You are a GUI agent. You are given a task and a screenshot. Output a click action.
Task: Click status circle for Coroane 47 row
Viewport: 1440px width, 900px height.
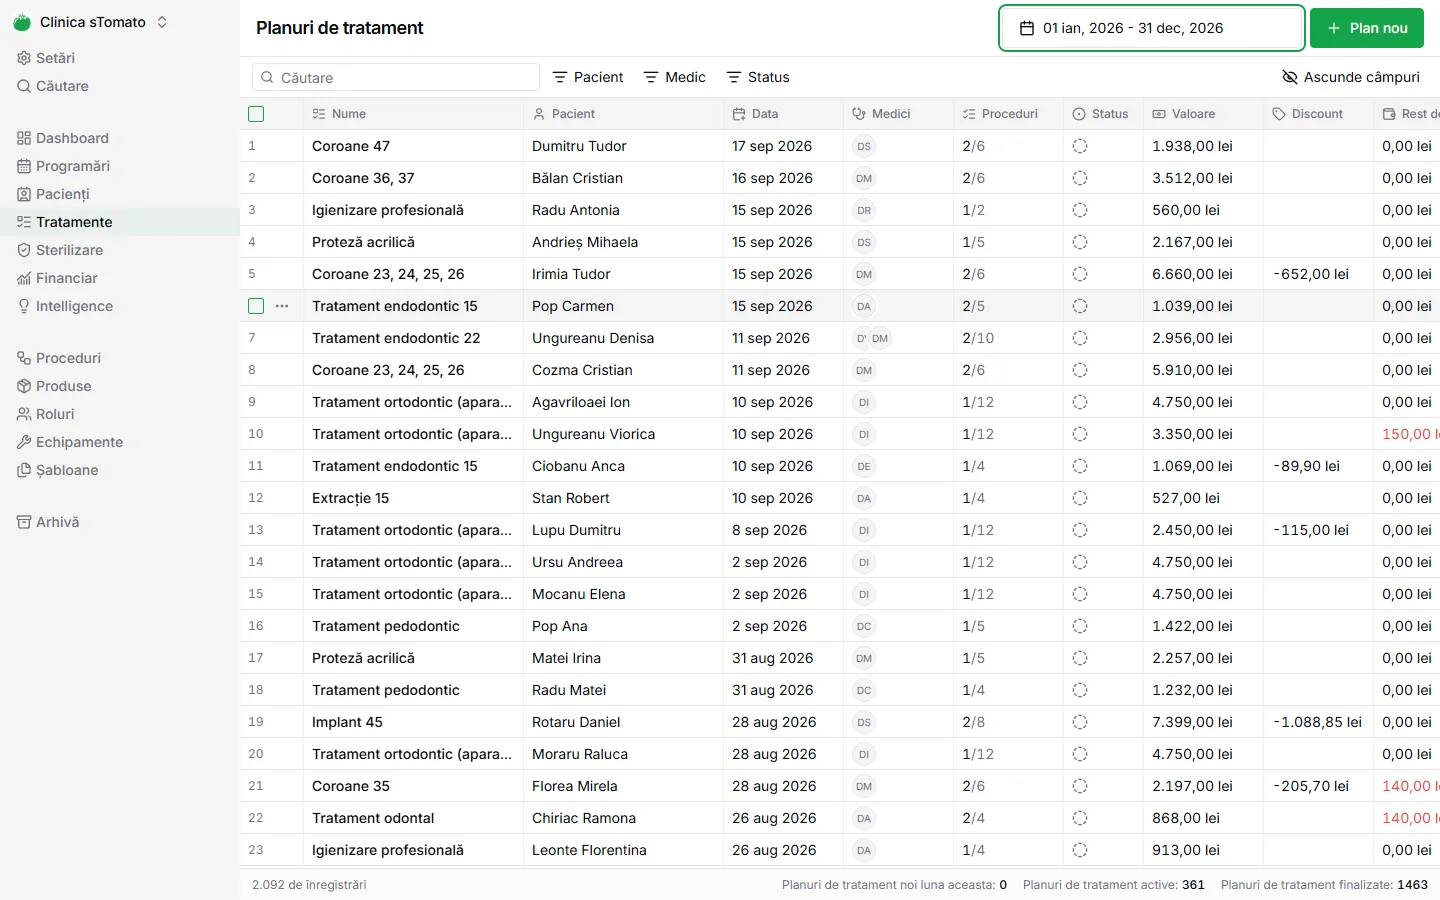[x=1080, y=146]
